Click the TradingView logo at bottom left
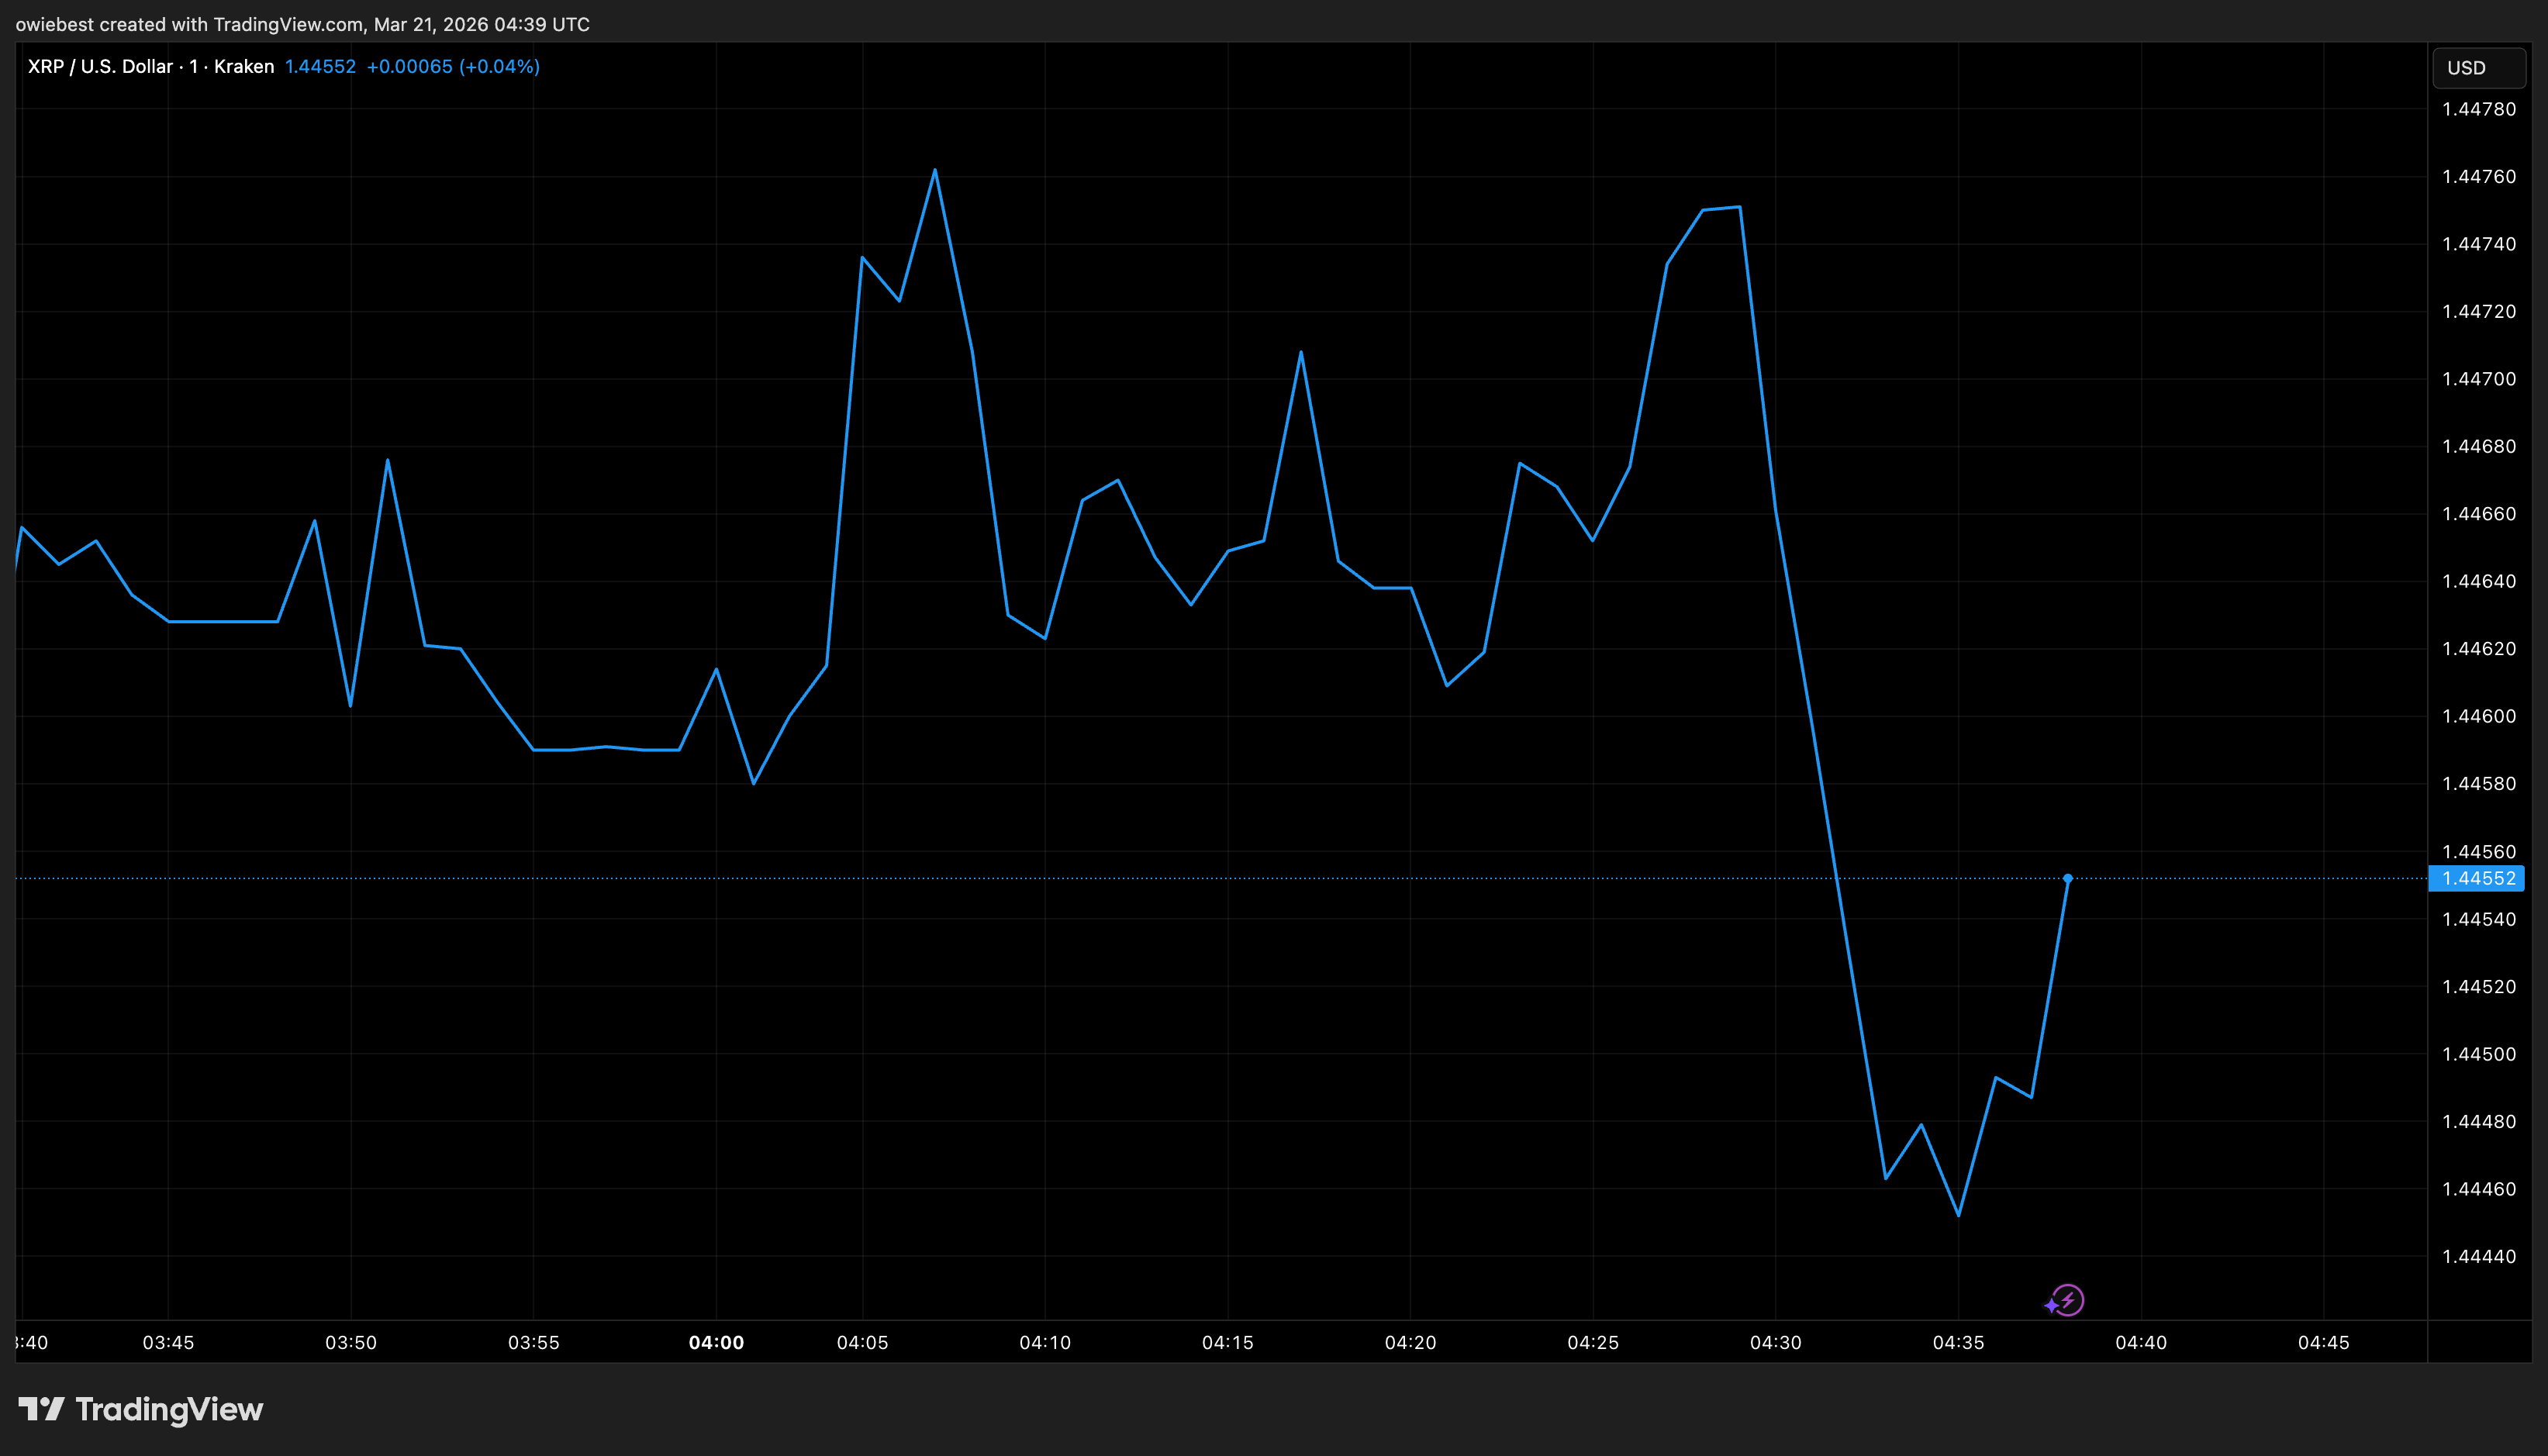 (141, 1409)
